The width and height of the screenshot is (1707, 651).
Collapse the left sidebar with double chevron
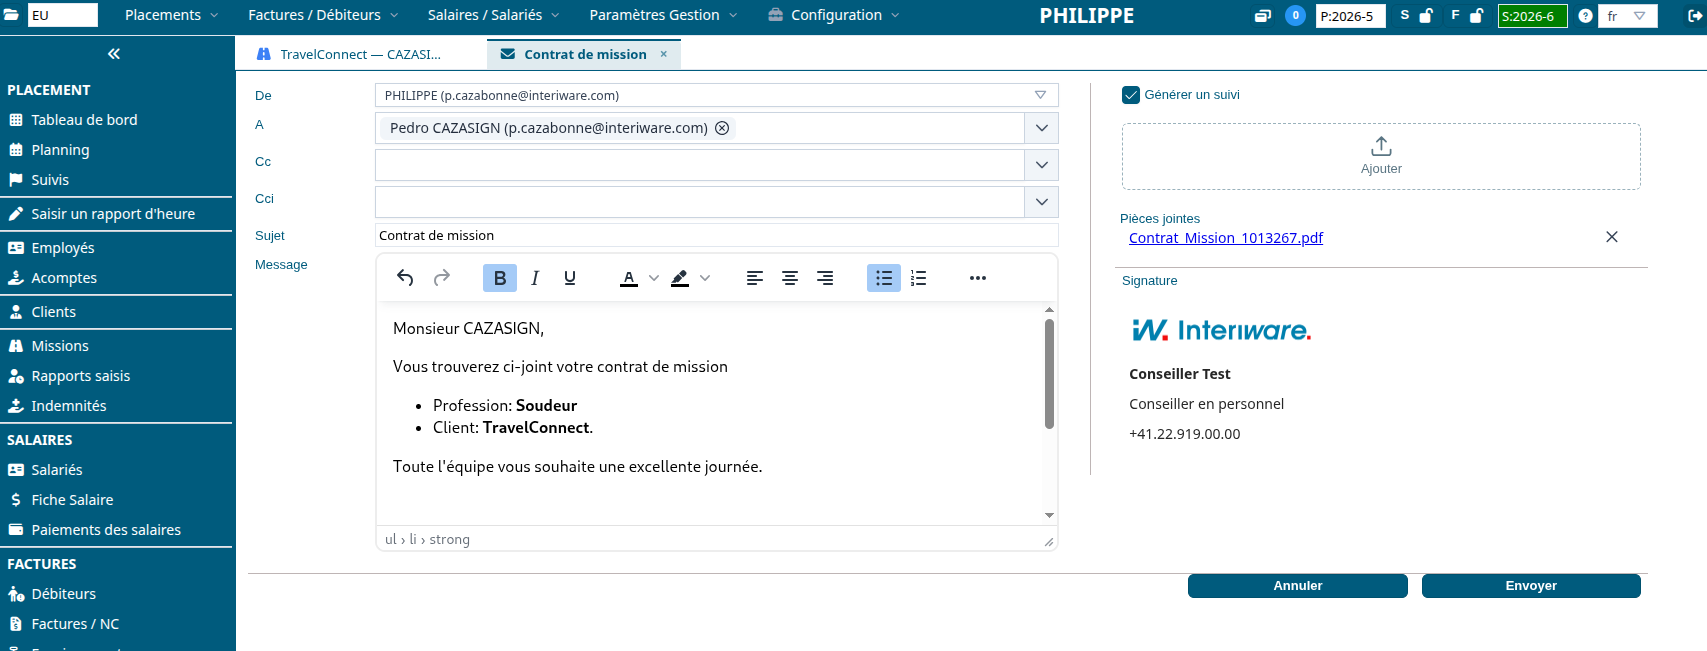(114, 54)
